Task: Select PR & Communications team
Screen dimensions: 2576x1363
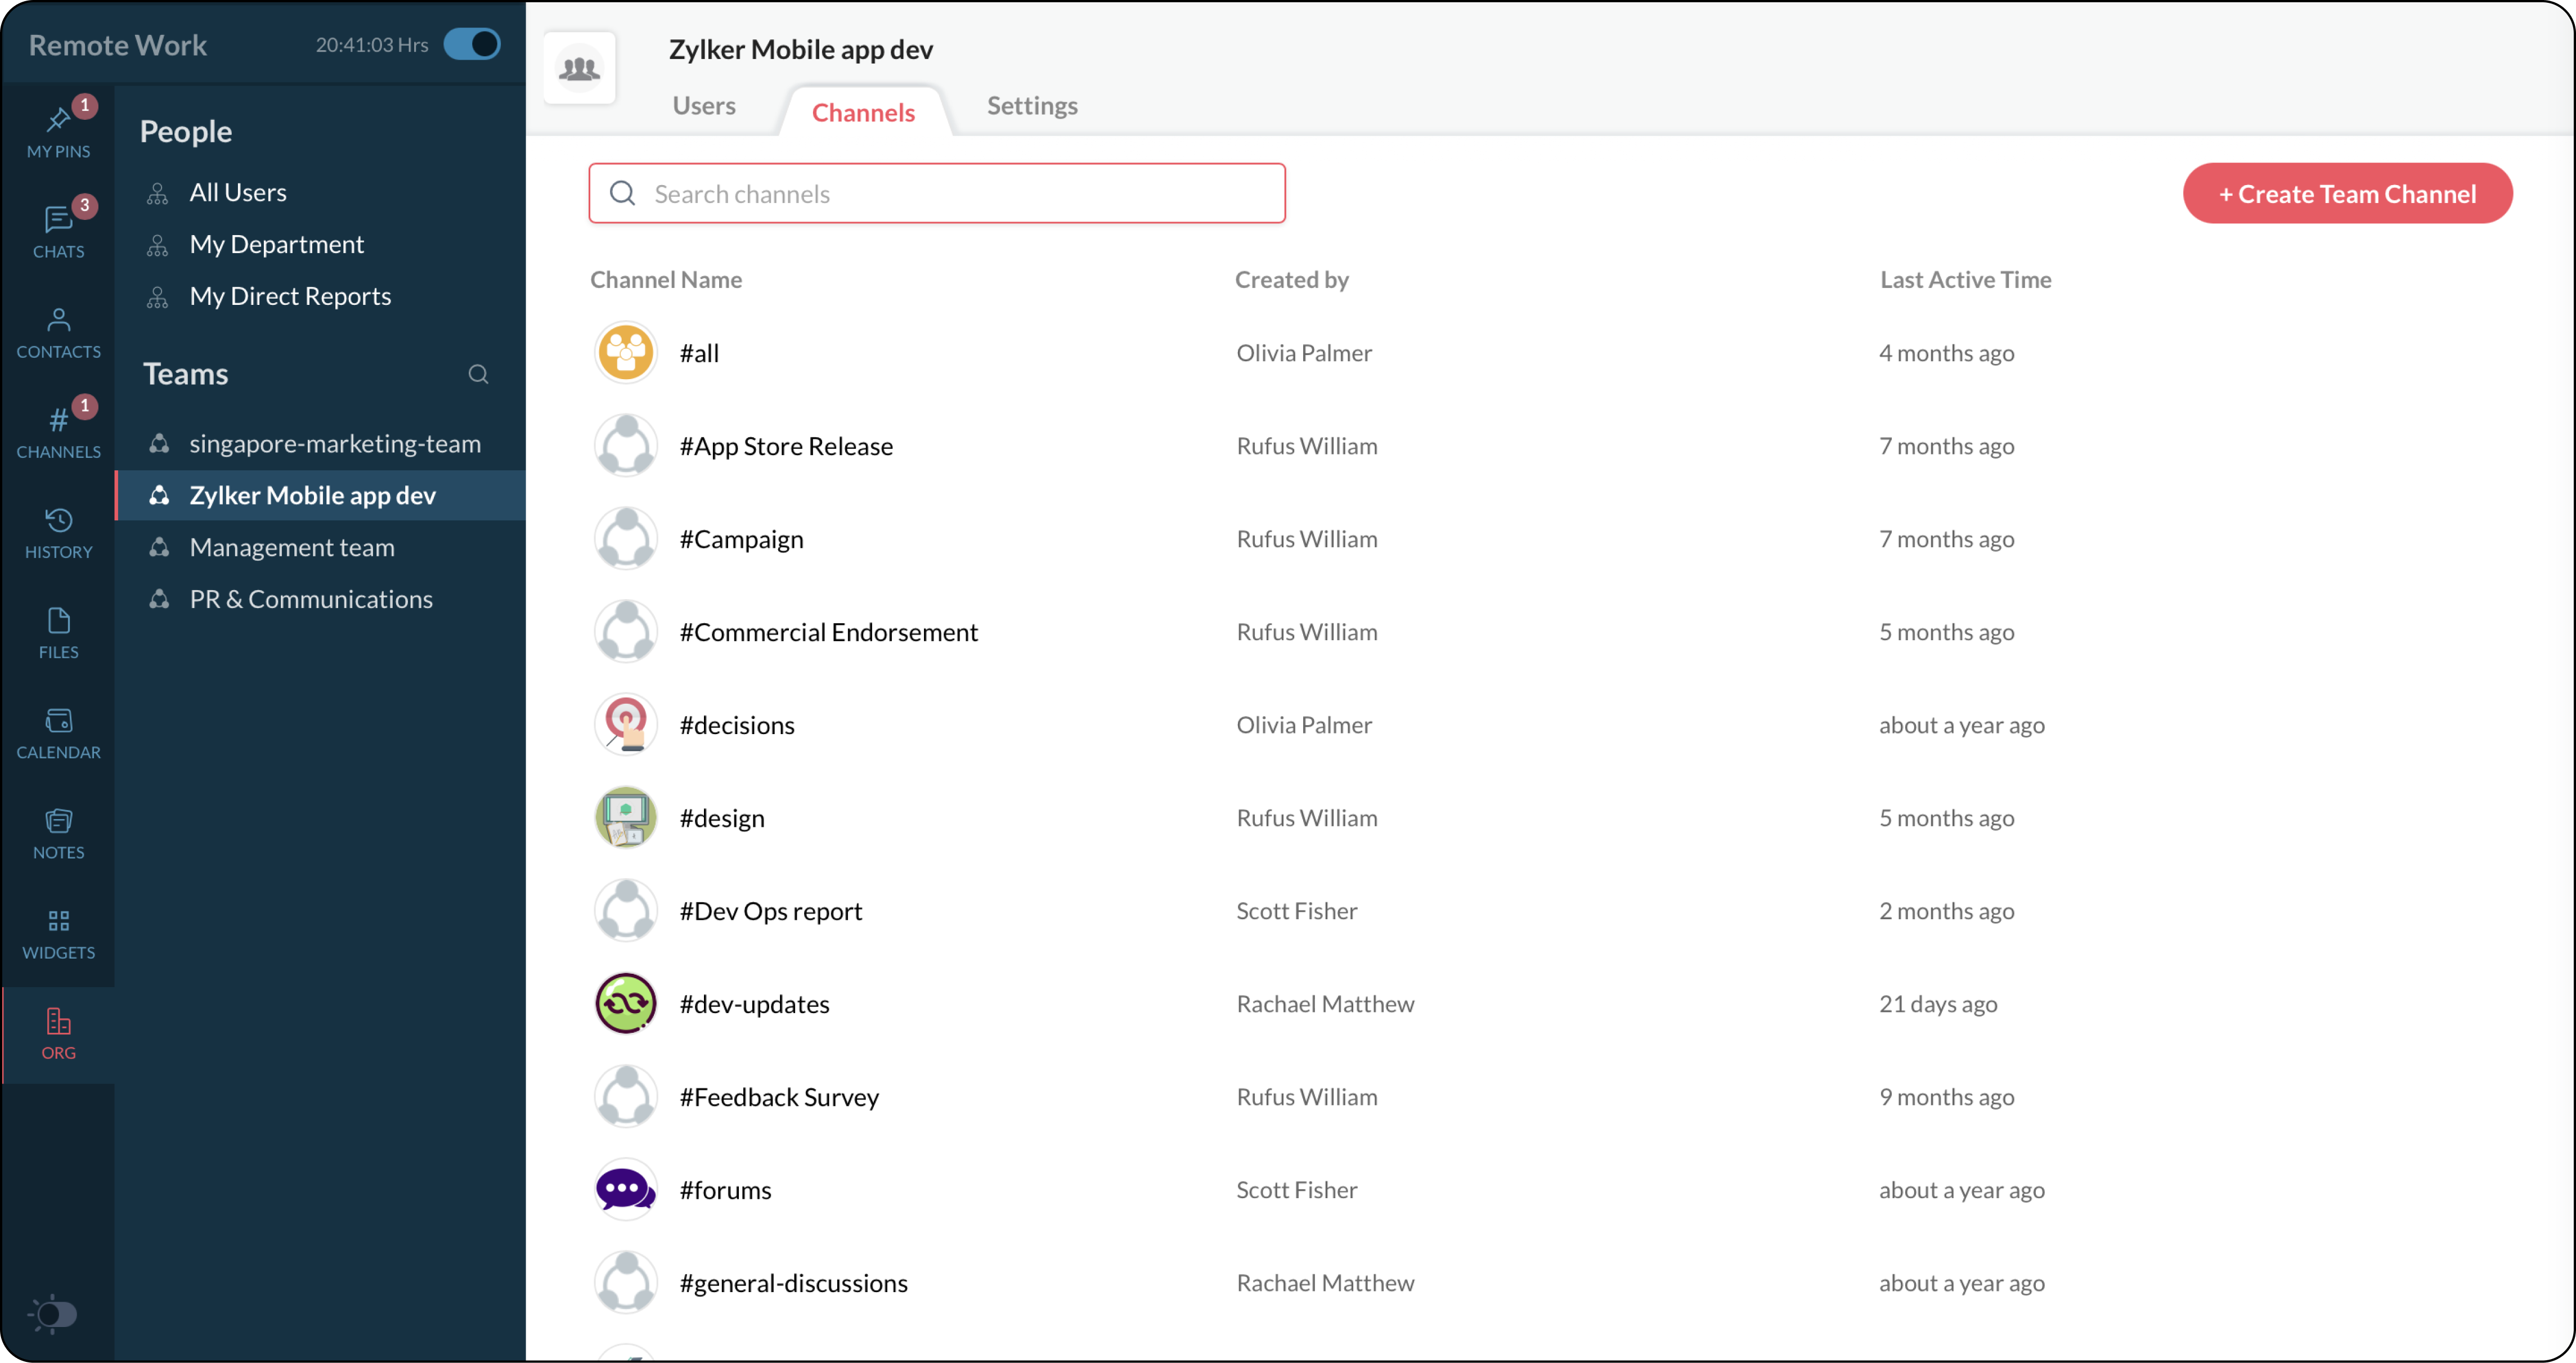Action: click(x=310, y=599)
